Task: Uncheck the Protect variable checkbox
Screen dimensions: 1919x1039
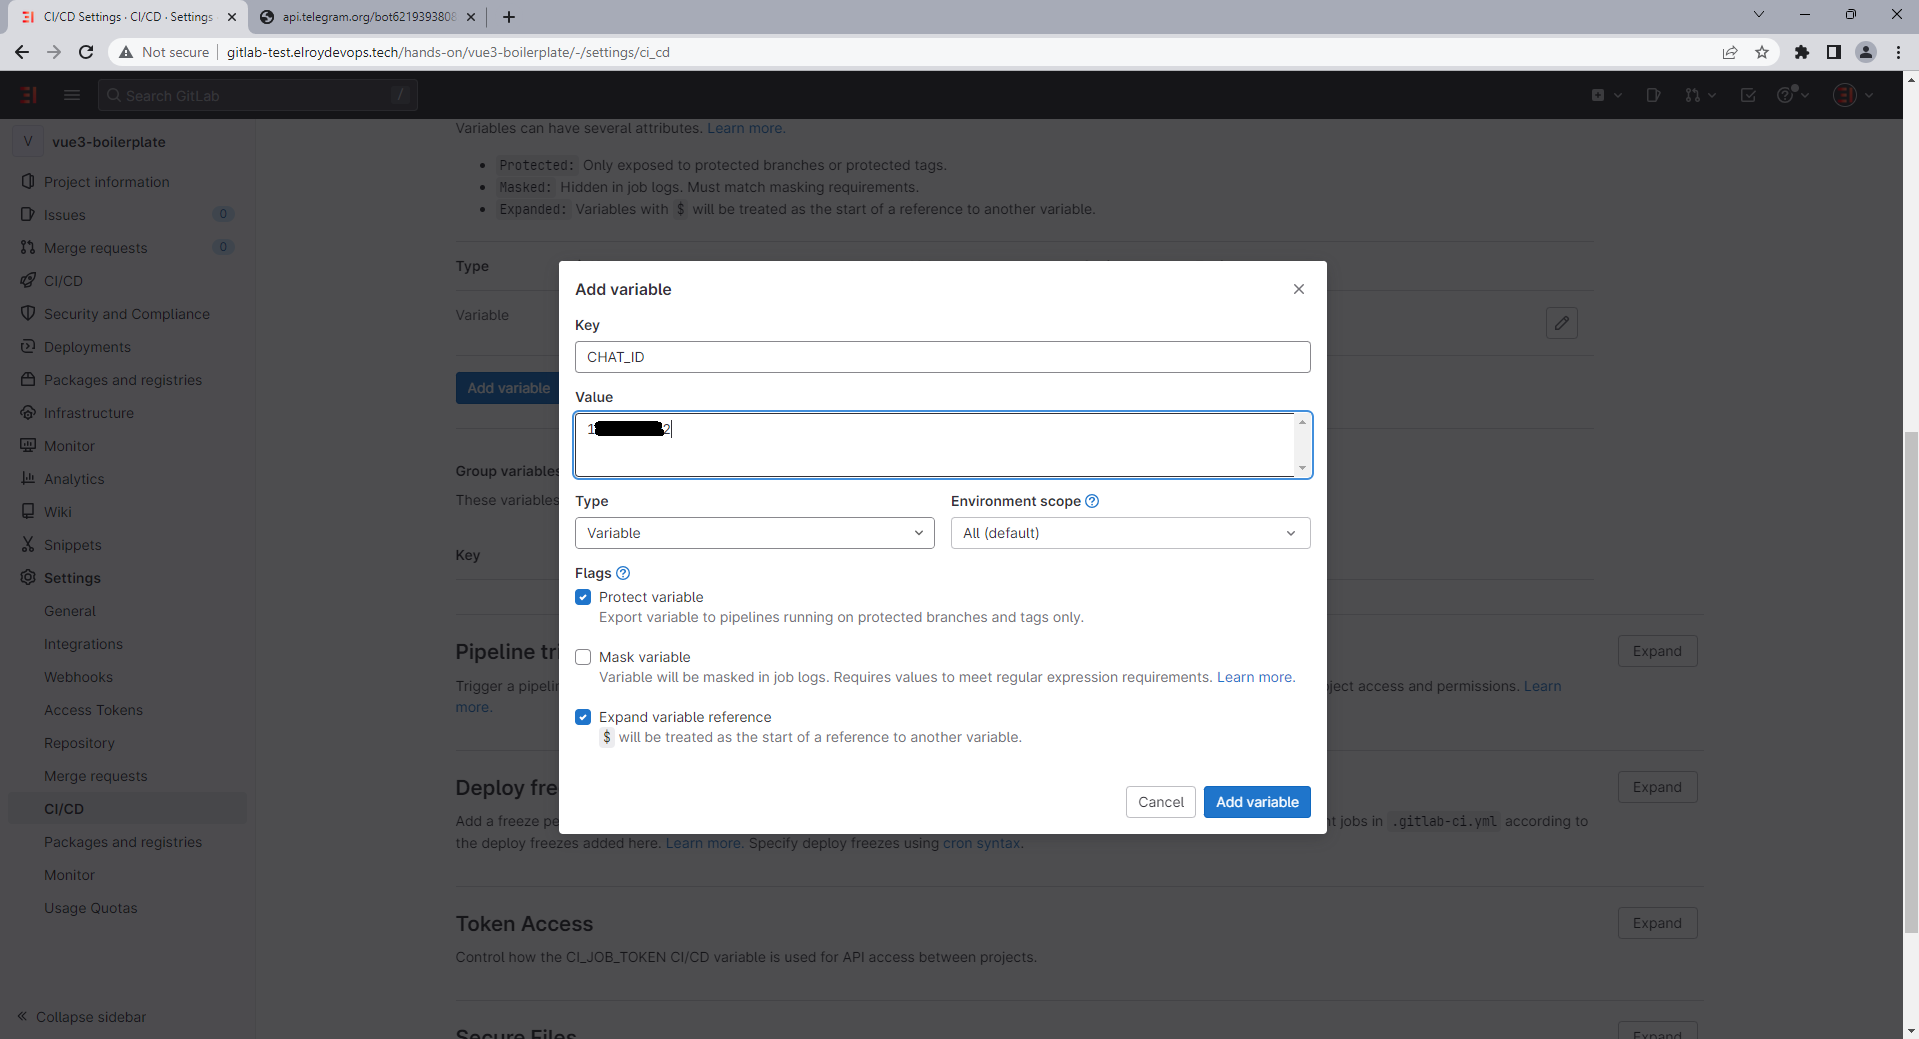Action: pos(583,597)
